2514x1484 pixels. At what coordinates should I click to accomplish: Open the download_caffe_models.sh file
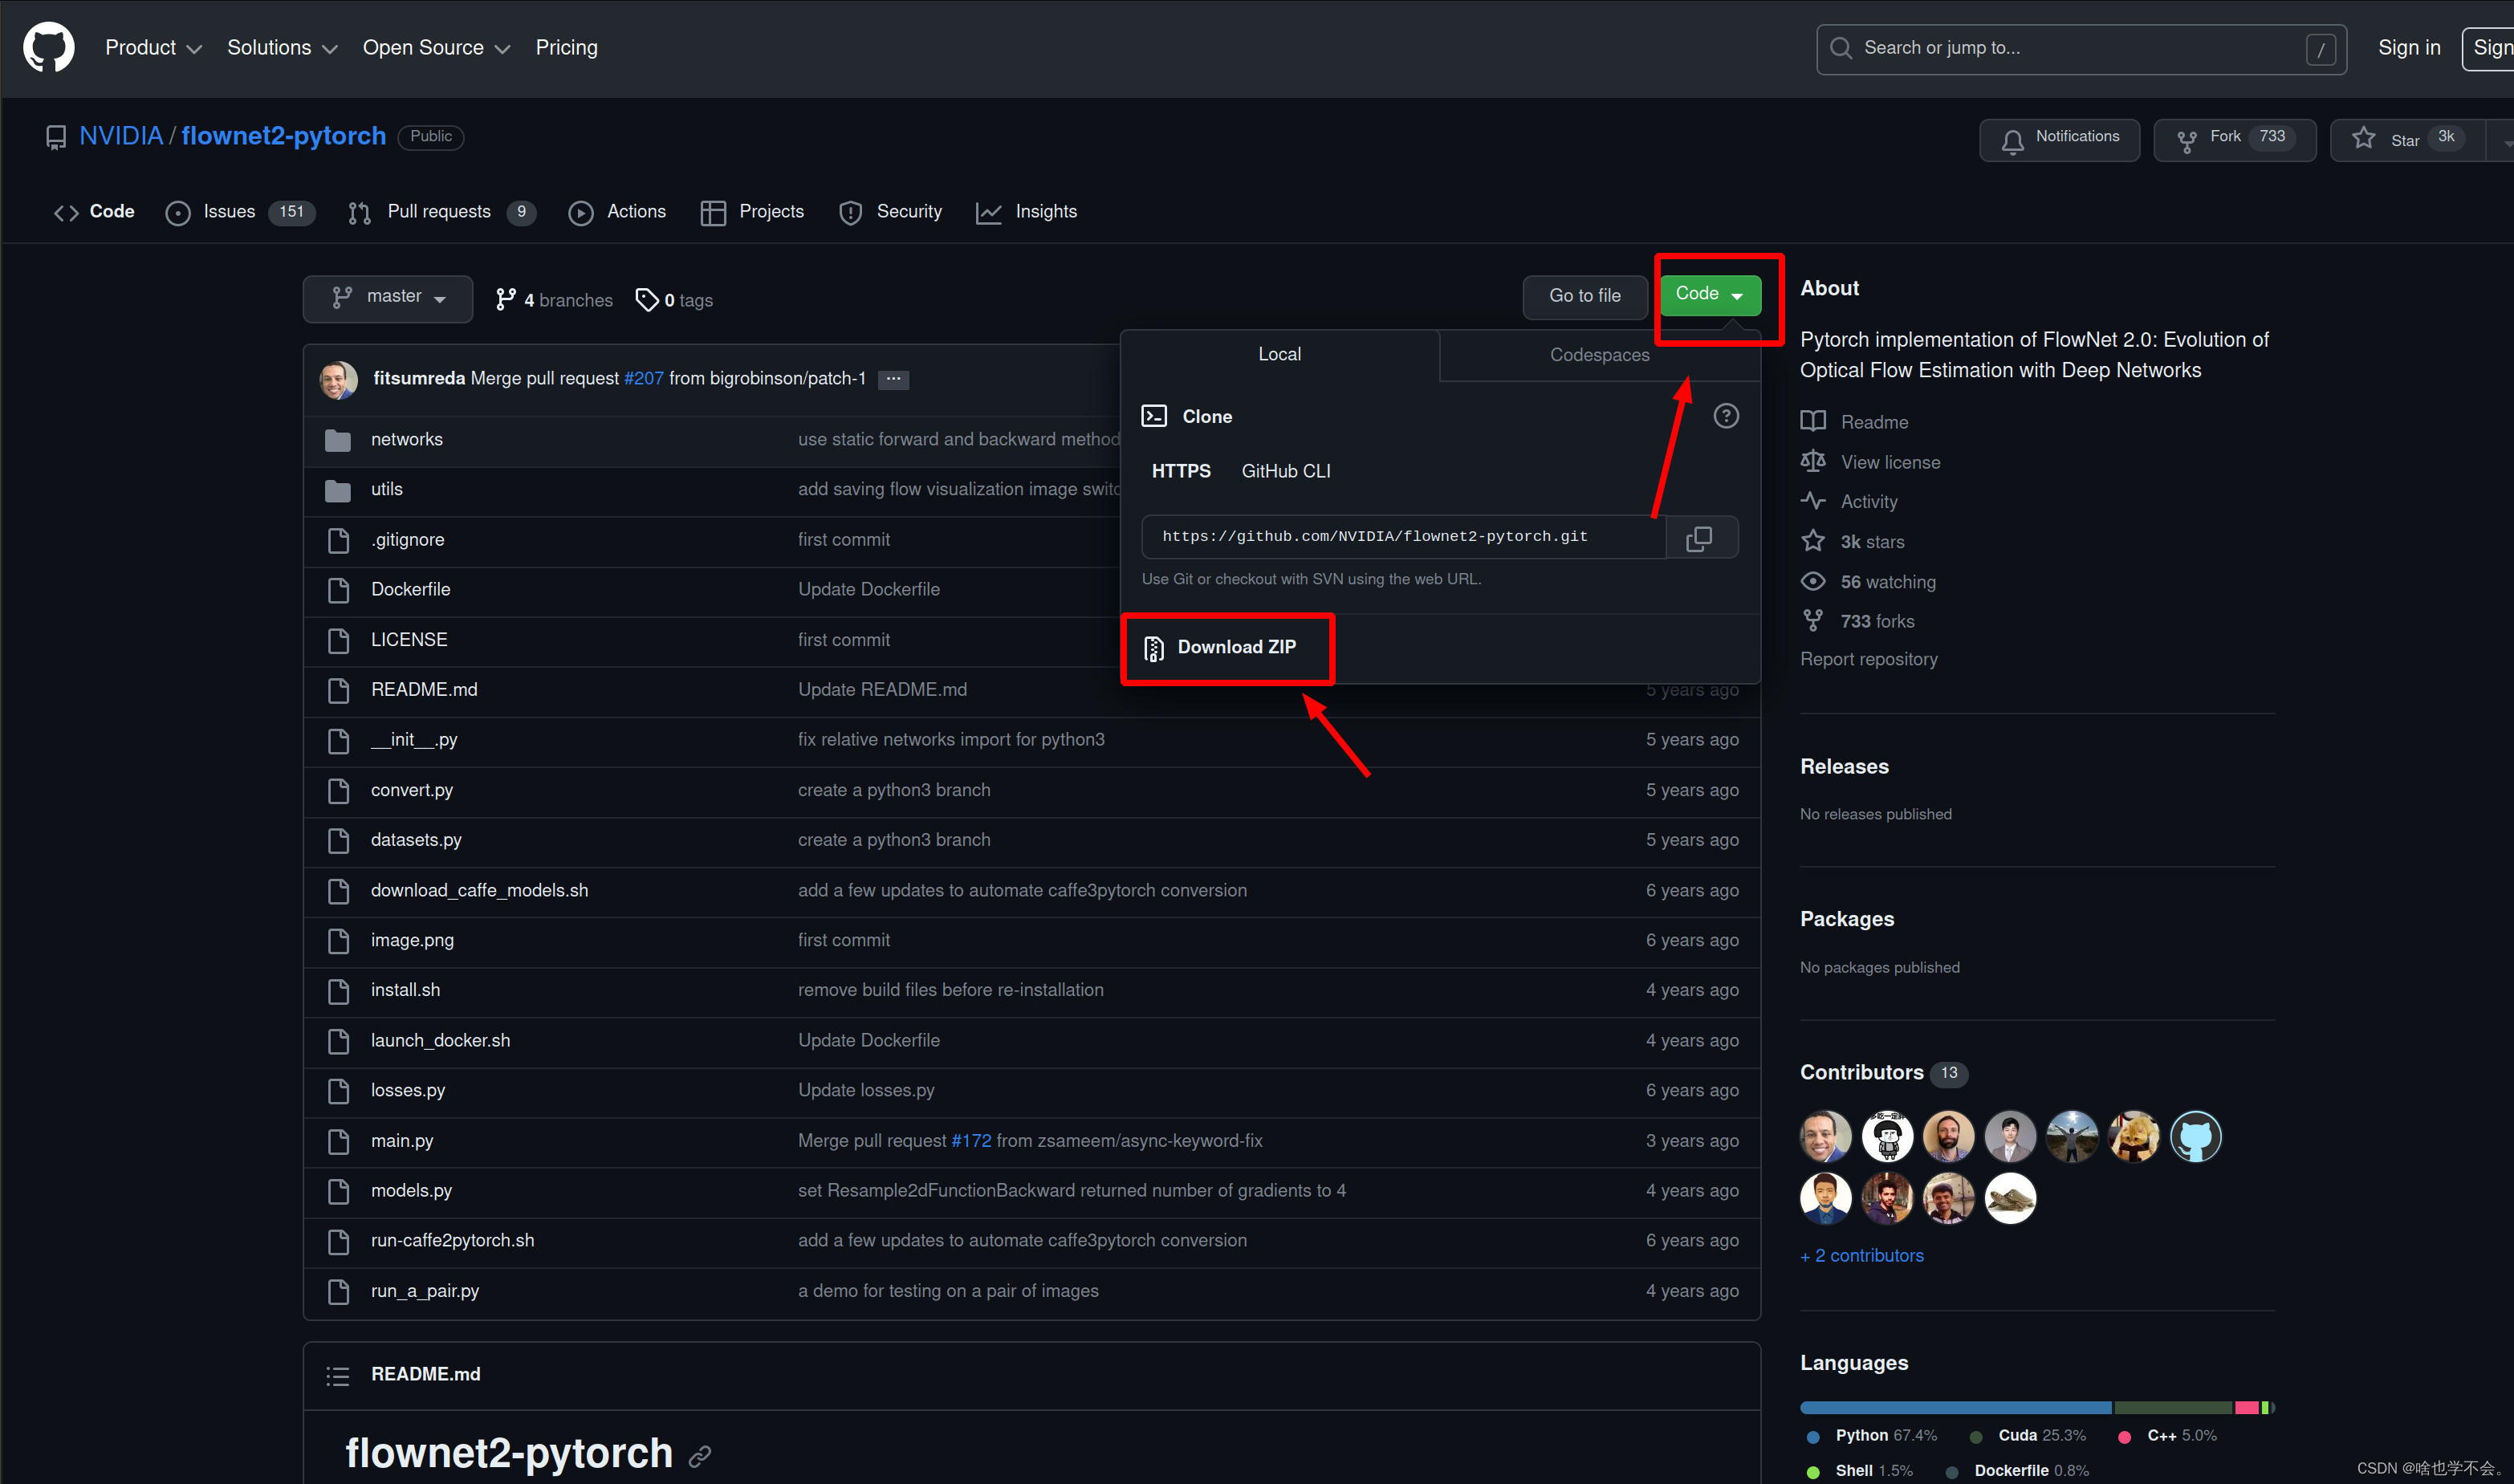click(479, 891)
